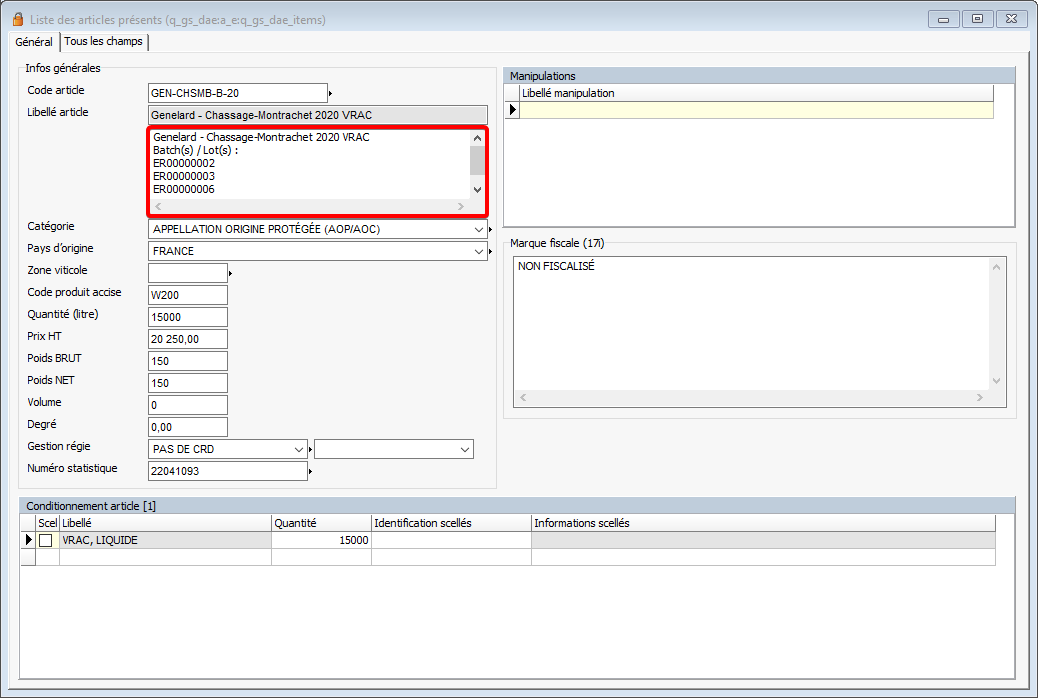This screenshot has height=698, width=1038.
Task: Click into the Prix HT field
Action: (187, 339)
